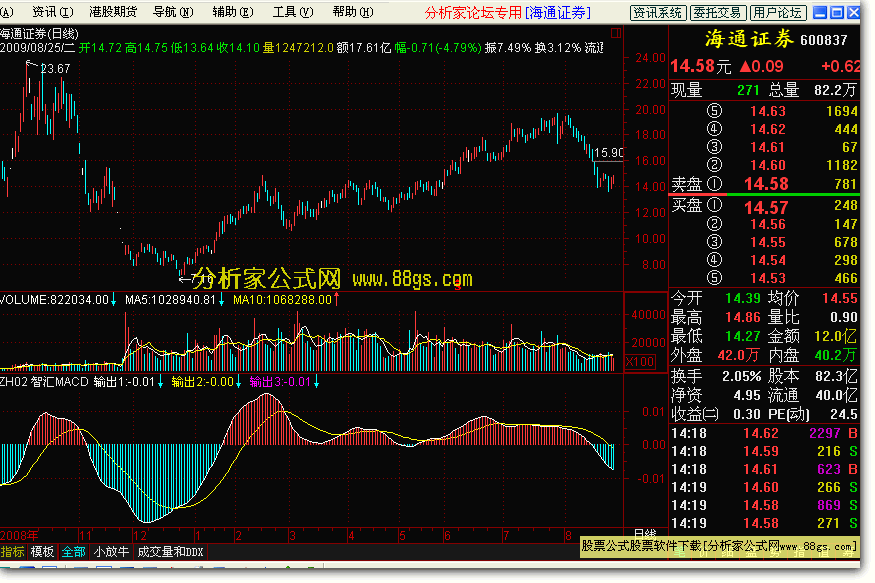Click the month 11 timeline marker
The height and width of the screenshot is (583, 875).
[85, 536]
